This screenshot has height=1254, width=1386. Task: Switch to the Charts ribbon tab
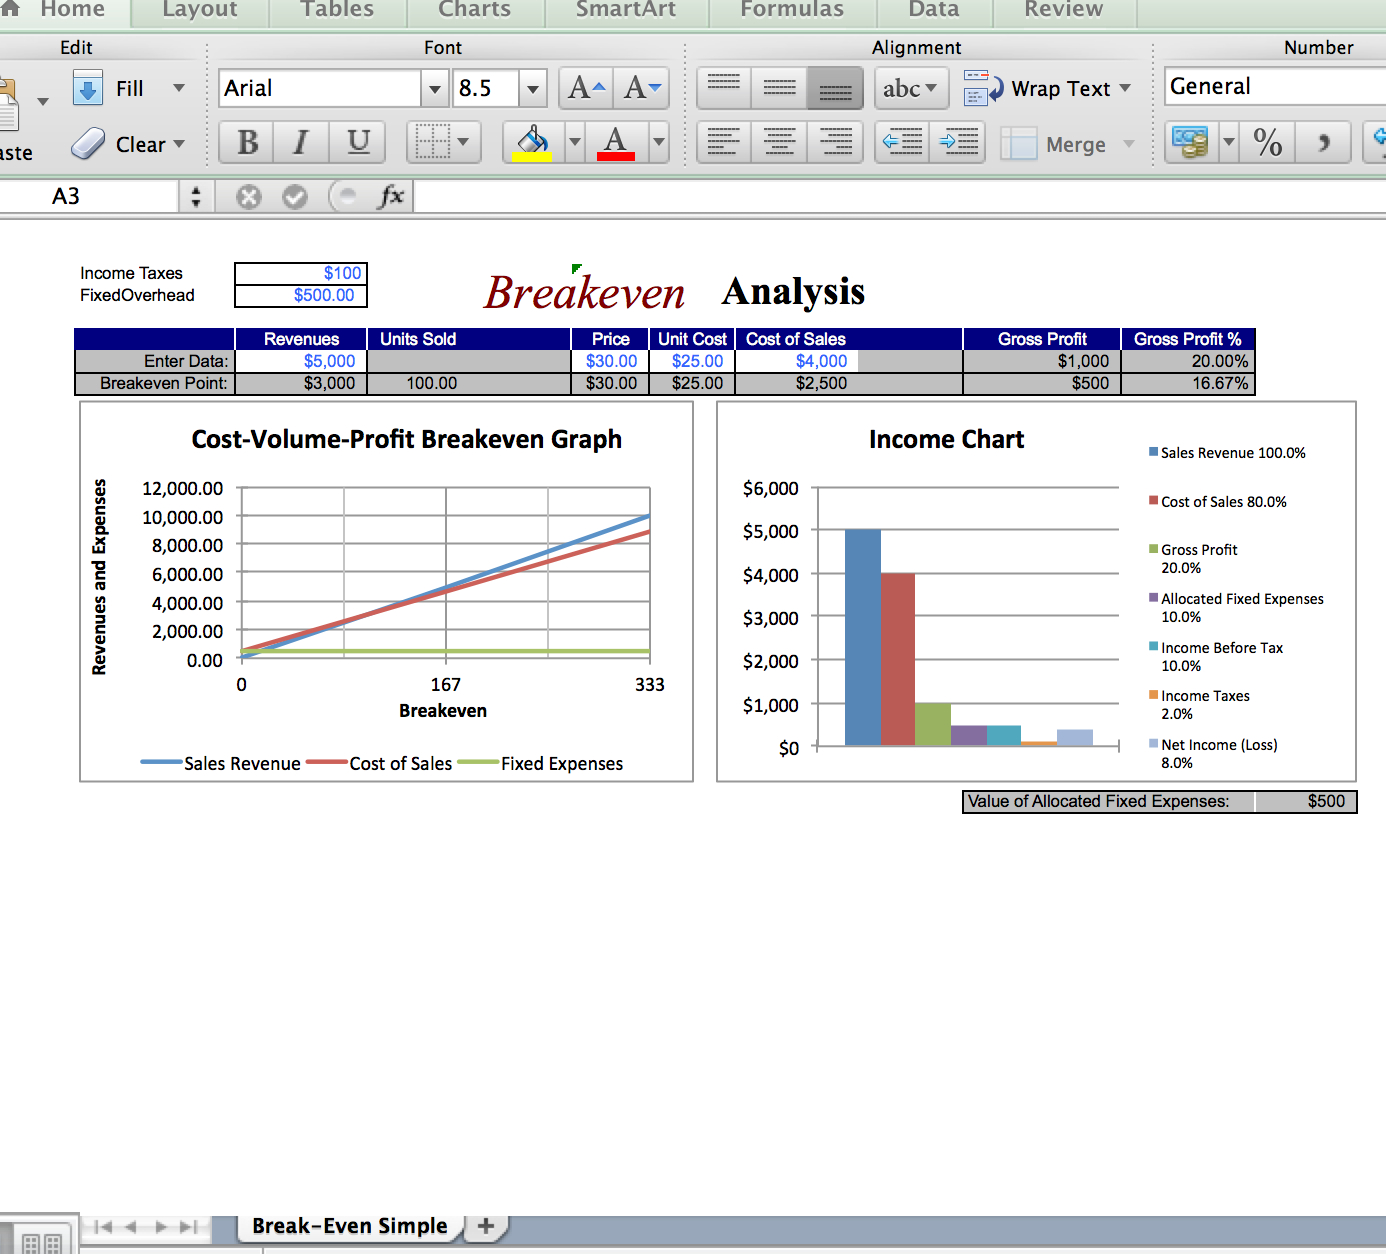pyautogui.click(x=474, y=10)
